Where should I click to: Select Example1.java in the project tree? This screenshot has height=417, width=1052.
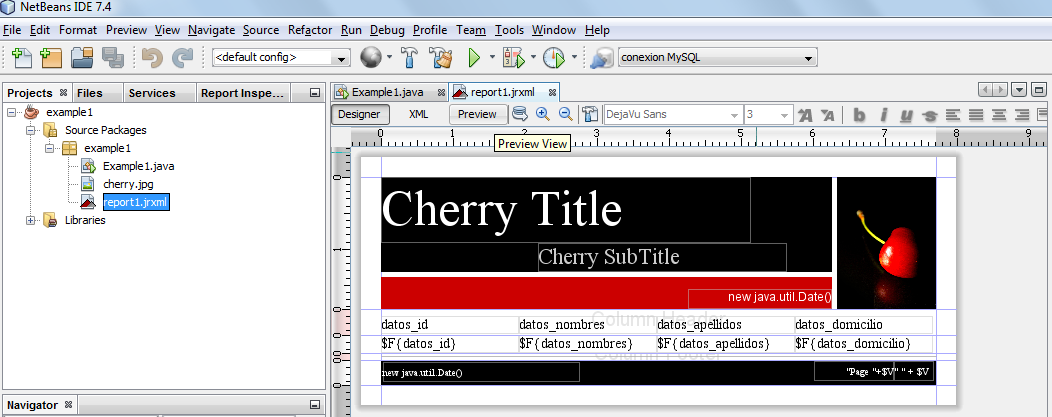coord(138,166)
